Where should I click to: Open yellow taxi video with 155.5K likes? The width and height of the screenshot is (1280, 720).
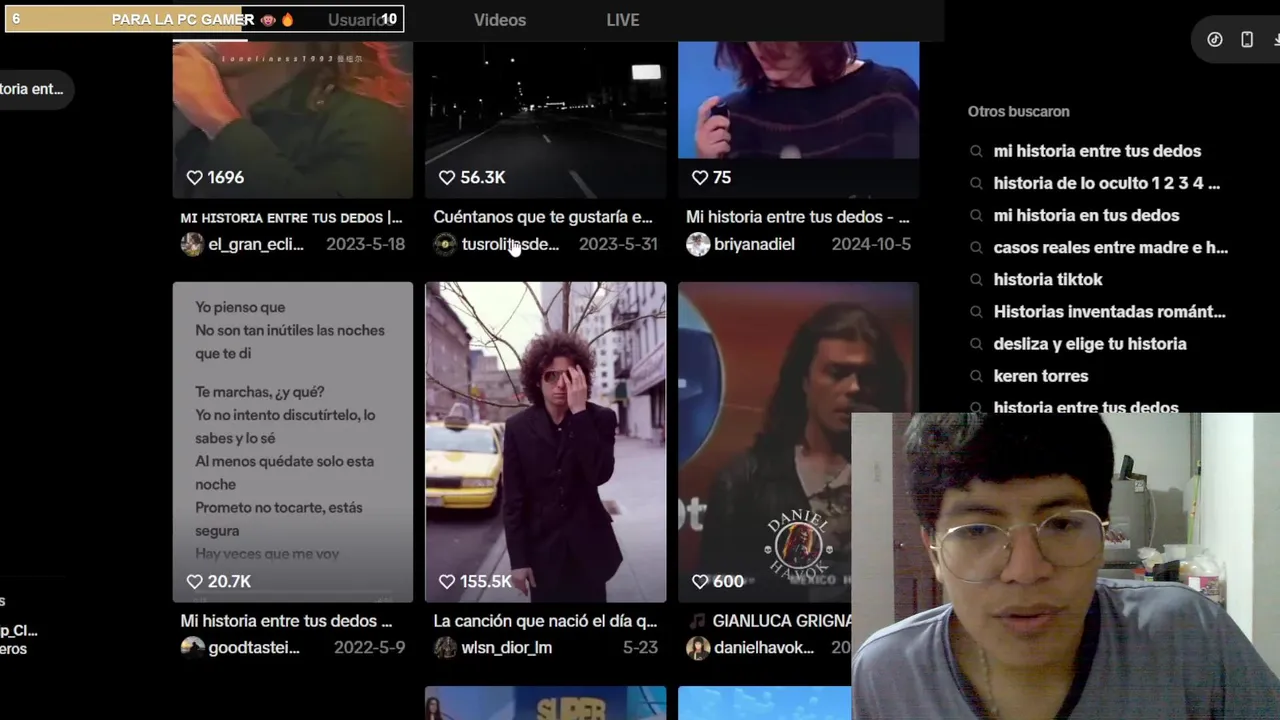click(x=545, y=442)
